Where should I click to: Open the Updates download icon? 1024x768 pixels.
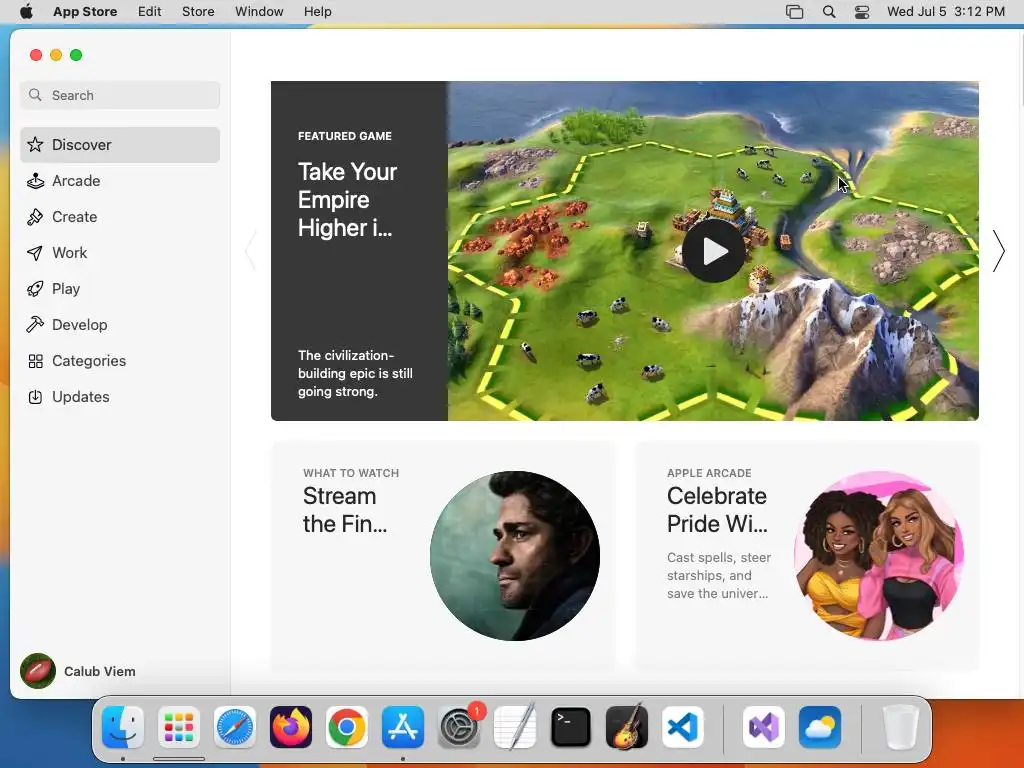pos(35,397)
